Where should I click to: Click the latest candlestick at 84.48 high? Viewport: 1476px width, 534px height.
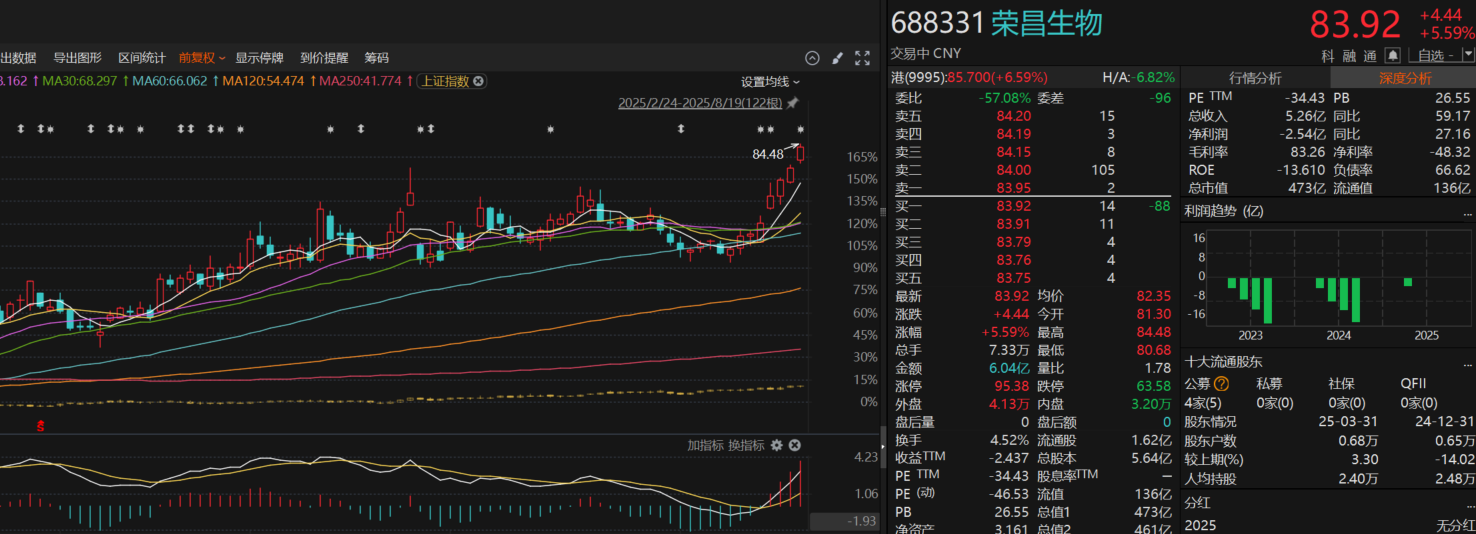pos(800,154)
